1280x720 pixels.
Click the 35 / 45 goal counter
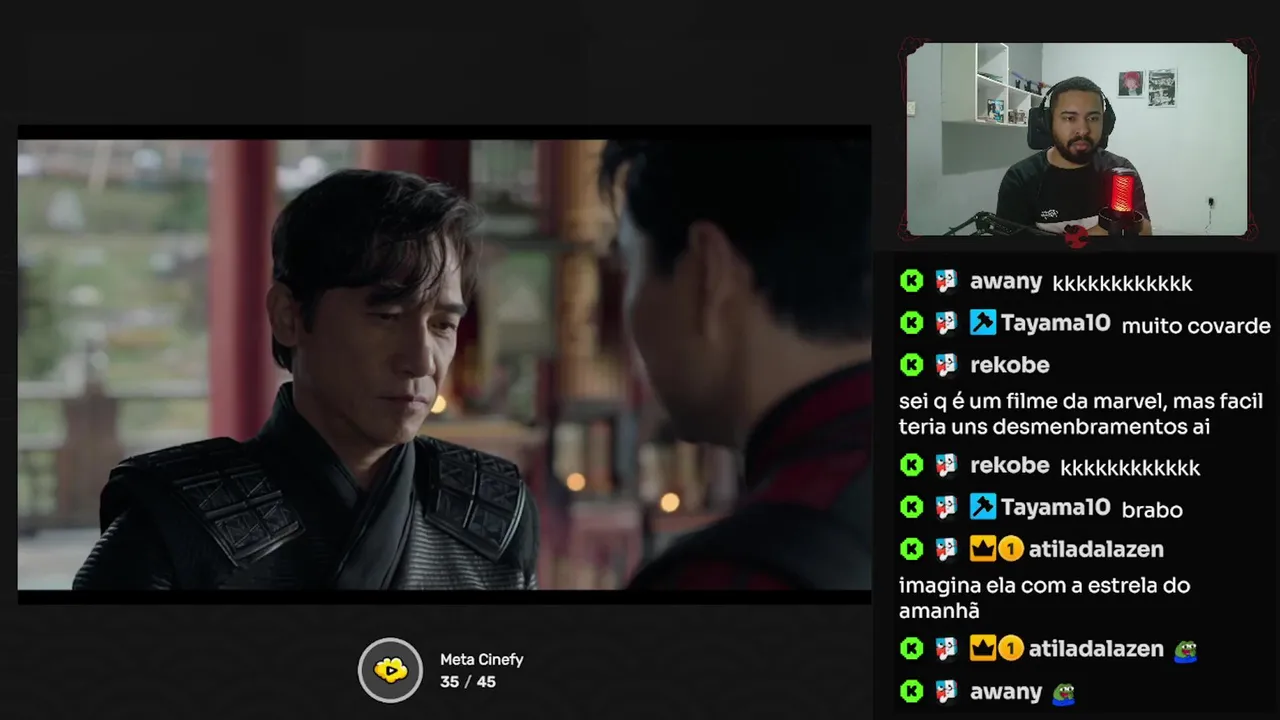(467, 682)
